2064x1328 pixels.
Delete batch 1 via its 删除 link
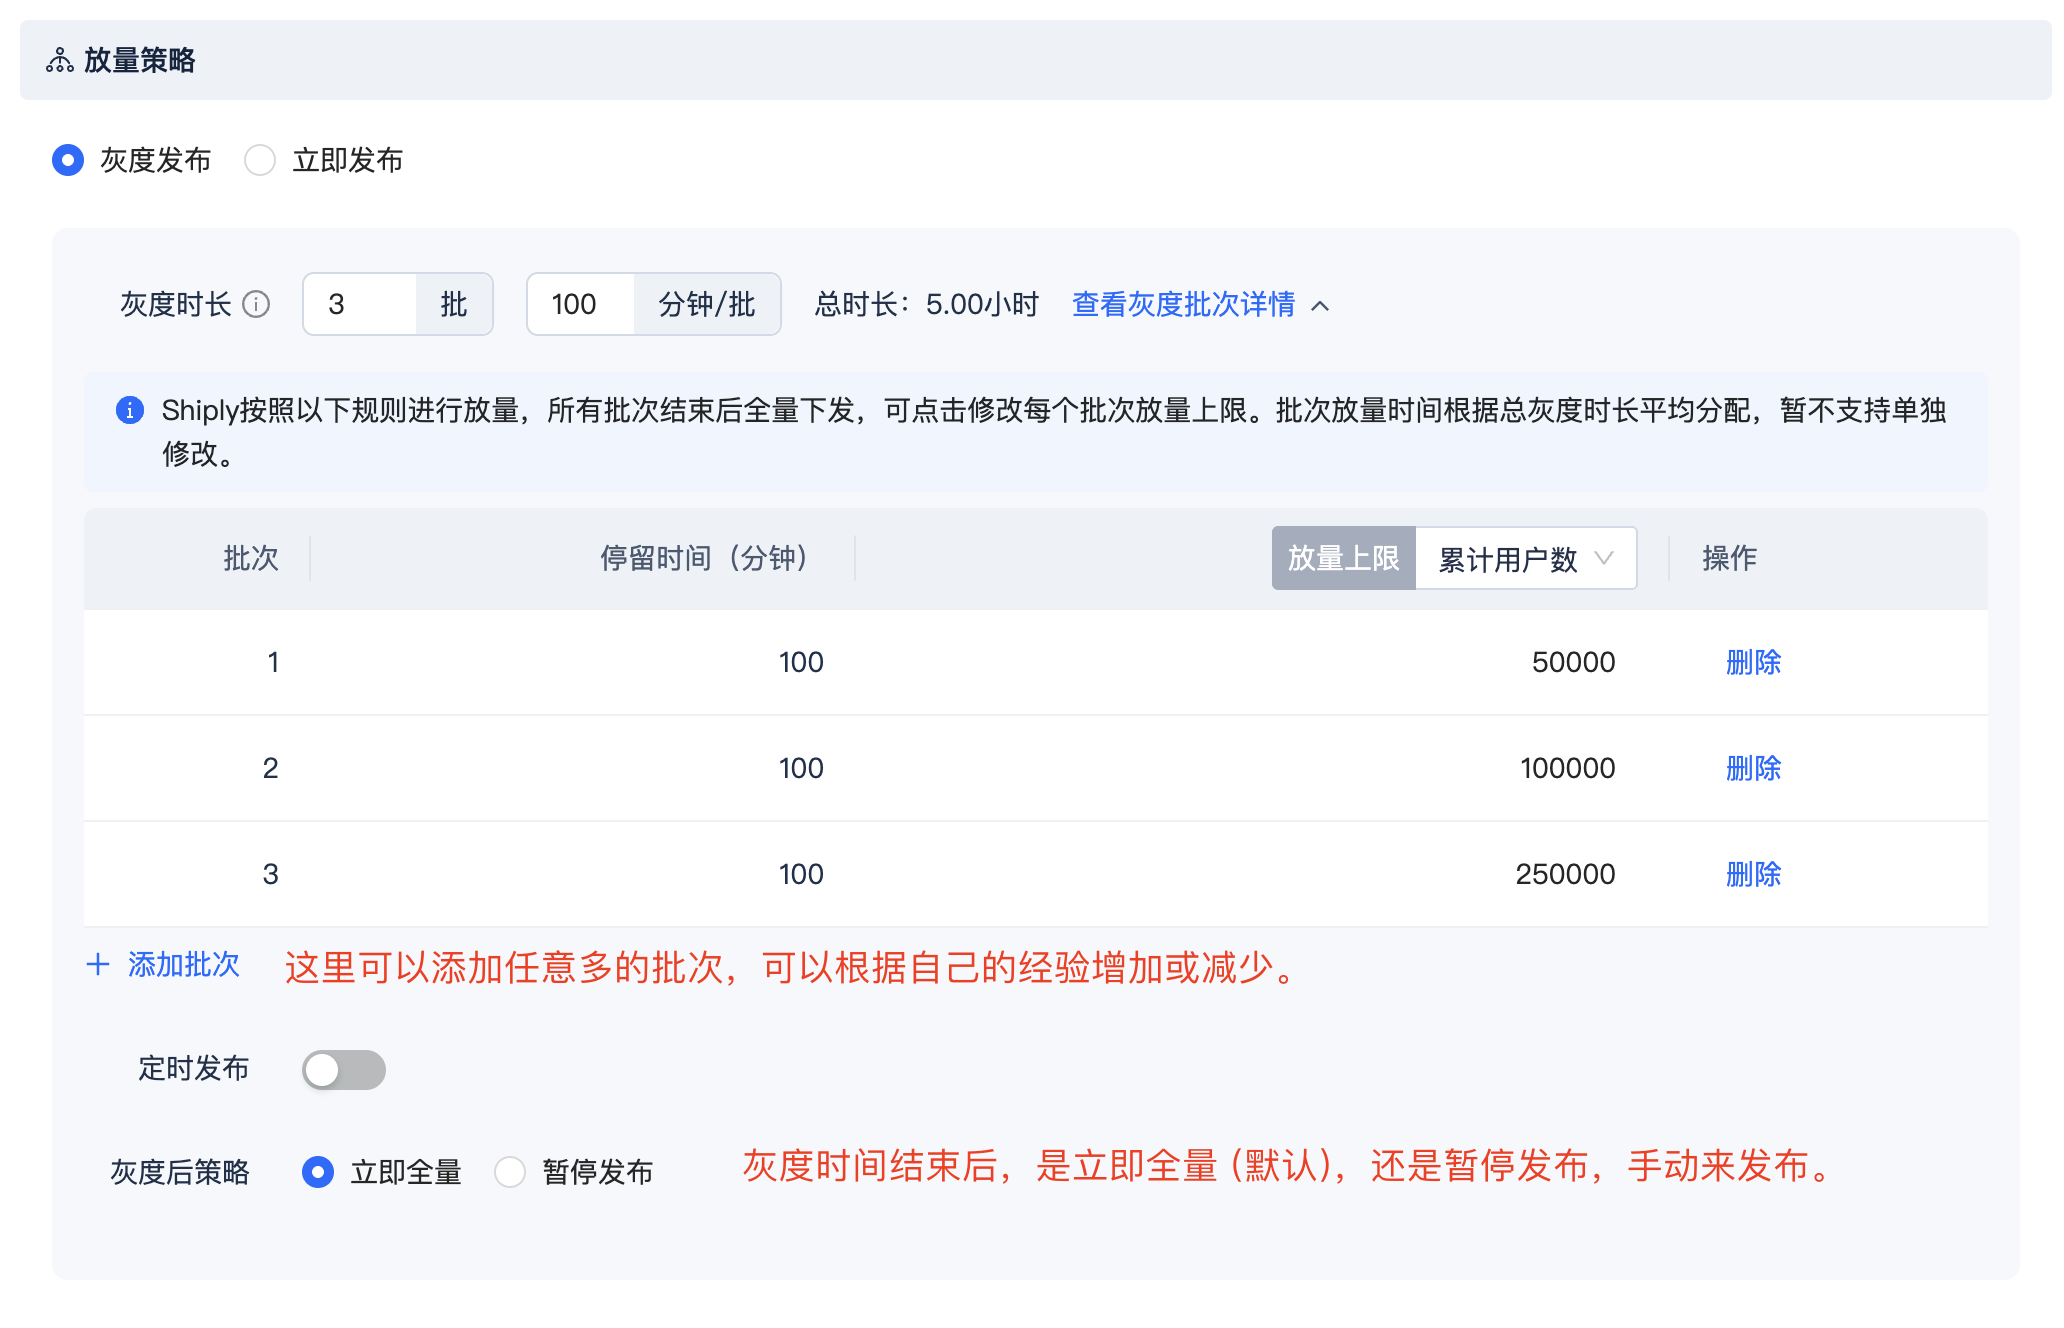click(x=1754, y=662)
